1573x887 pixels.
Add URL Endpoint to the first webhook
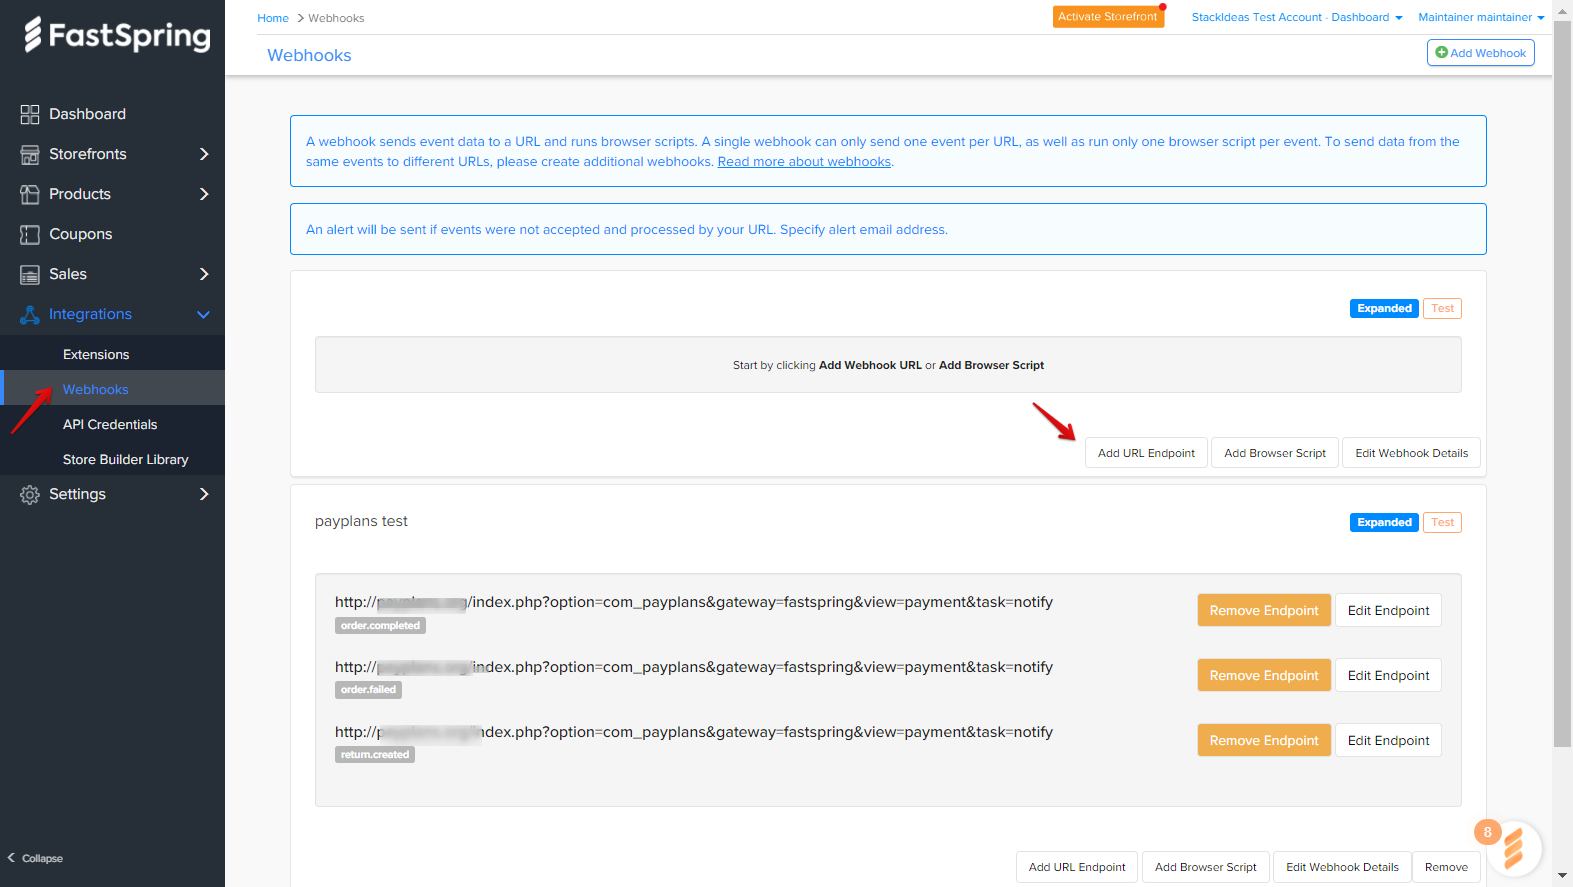(x=1146, y=453)
